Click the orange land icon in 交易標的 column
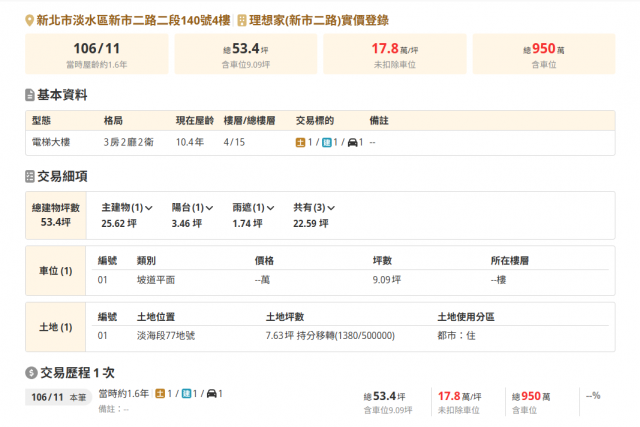 (300, 142)
